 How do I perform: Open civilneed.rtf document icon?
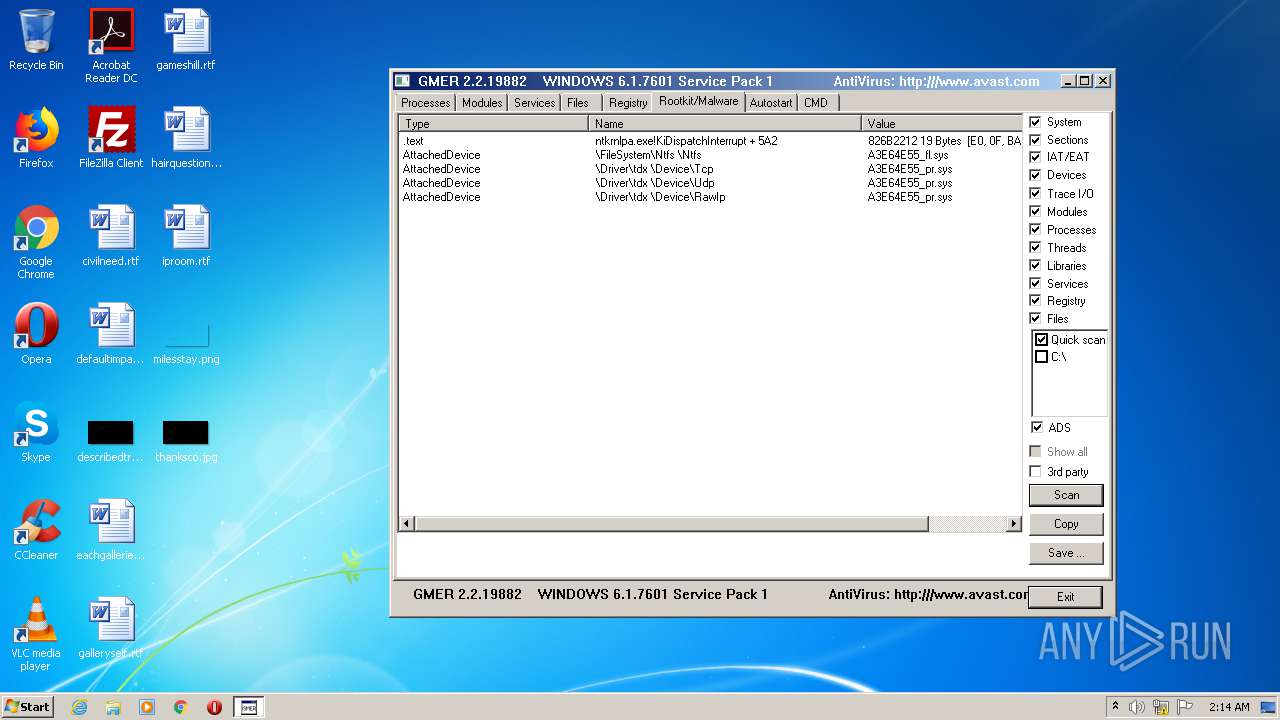click(111, 236)
